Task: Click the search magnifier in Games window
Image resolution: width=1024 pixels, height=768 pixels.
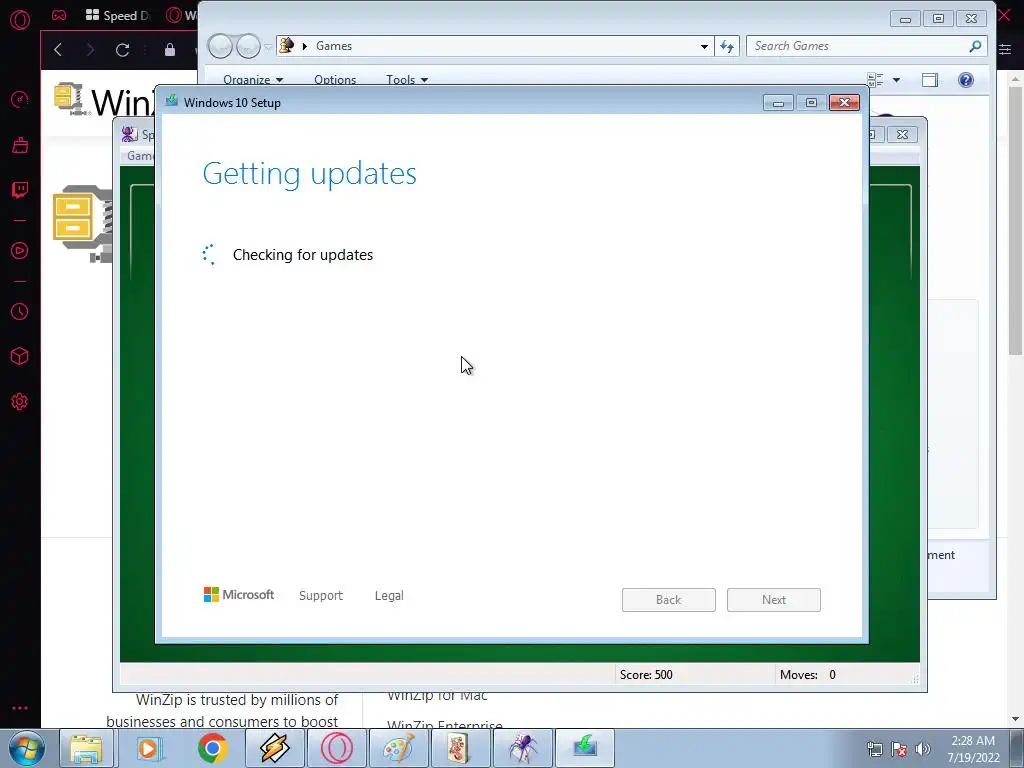Action: click(x=975, y=46)
